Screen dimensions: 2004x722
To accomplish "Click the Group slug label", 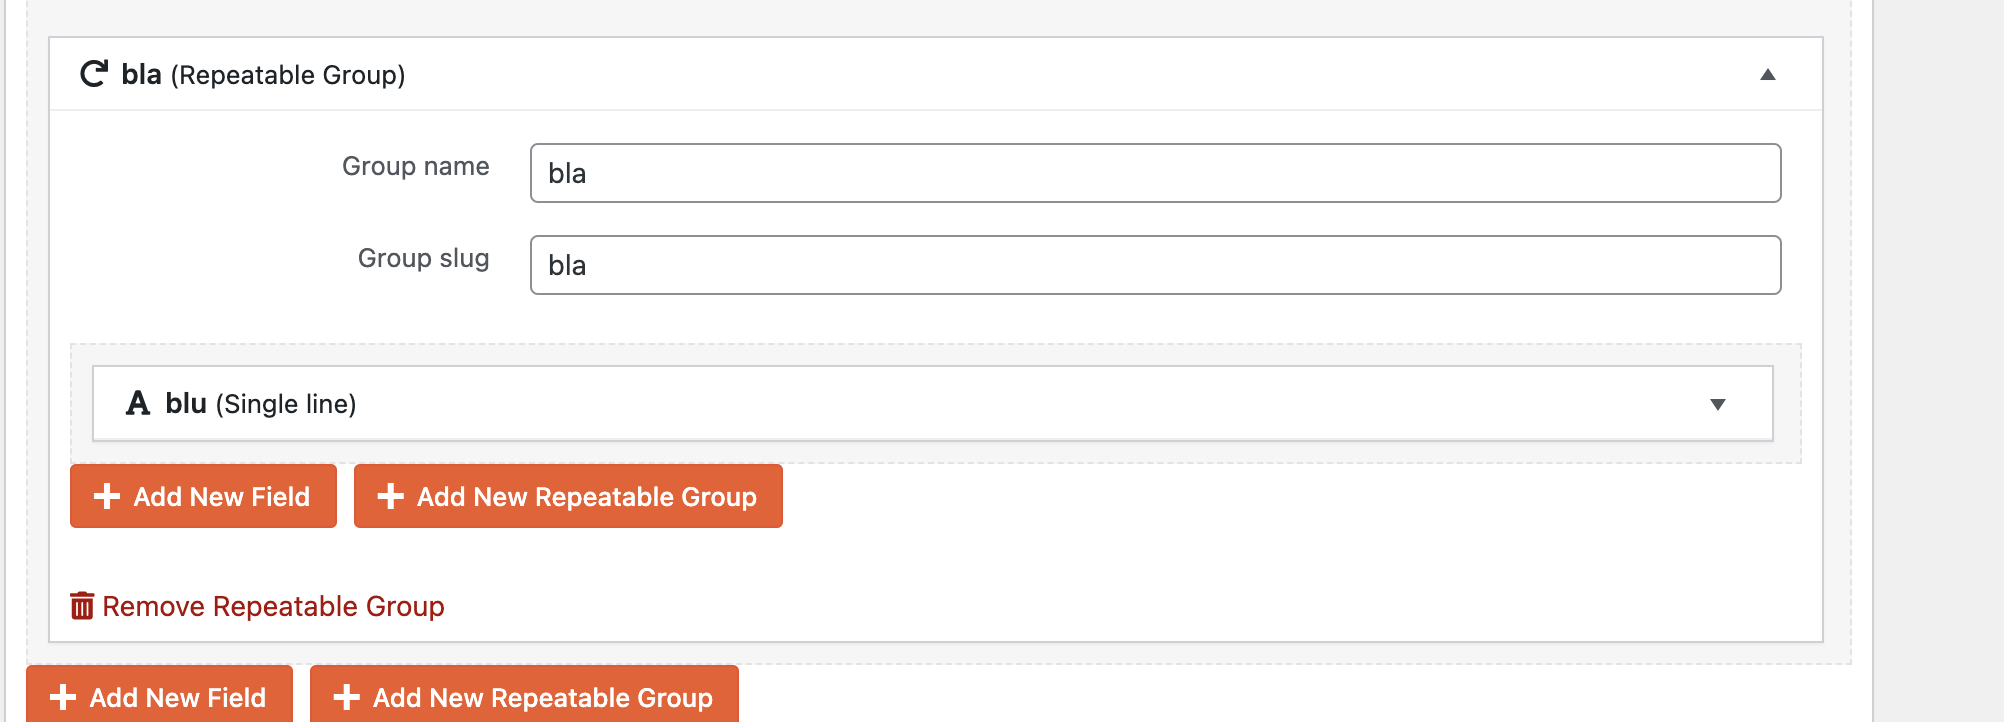I will [x=423, y=258].
